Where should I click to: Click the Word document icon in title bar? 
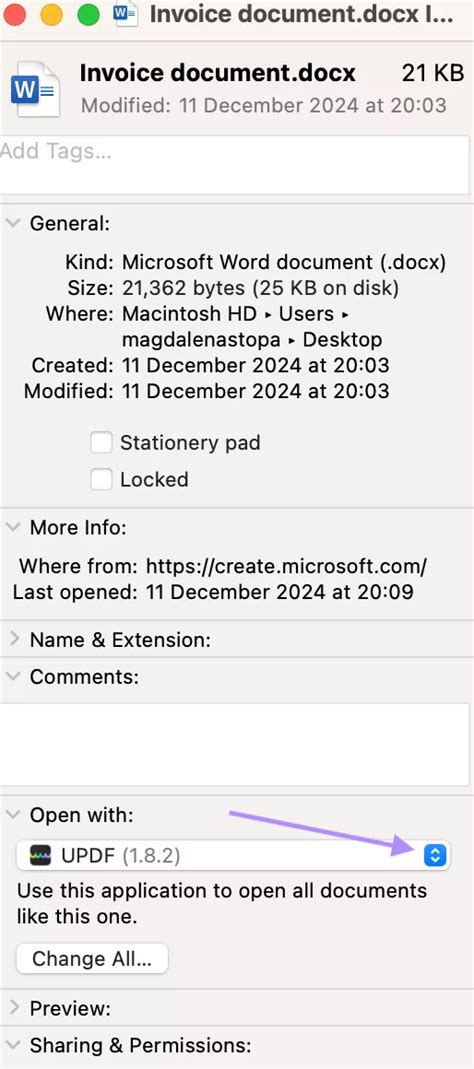pyautogui.click(x=126, y=14)
